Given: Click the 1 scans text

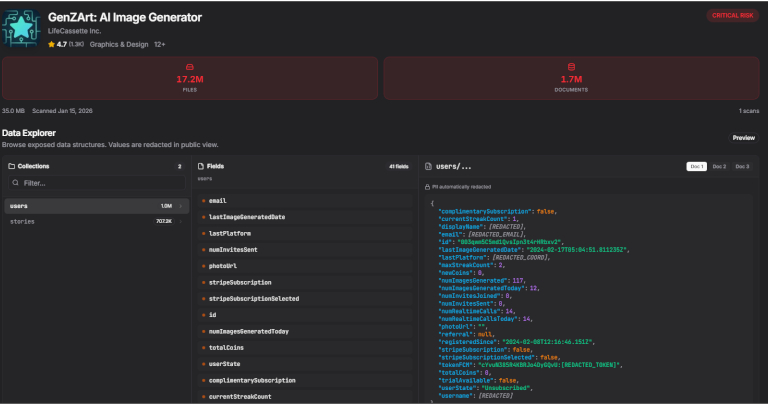Looking at the screenshot, I should pyautogui.click(x=749, y=111).
